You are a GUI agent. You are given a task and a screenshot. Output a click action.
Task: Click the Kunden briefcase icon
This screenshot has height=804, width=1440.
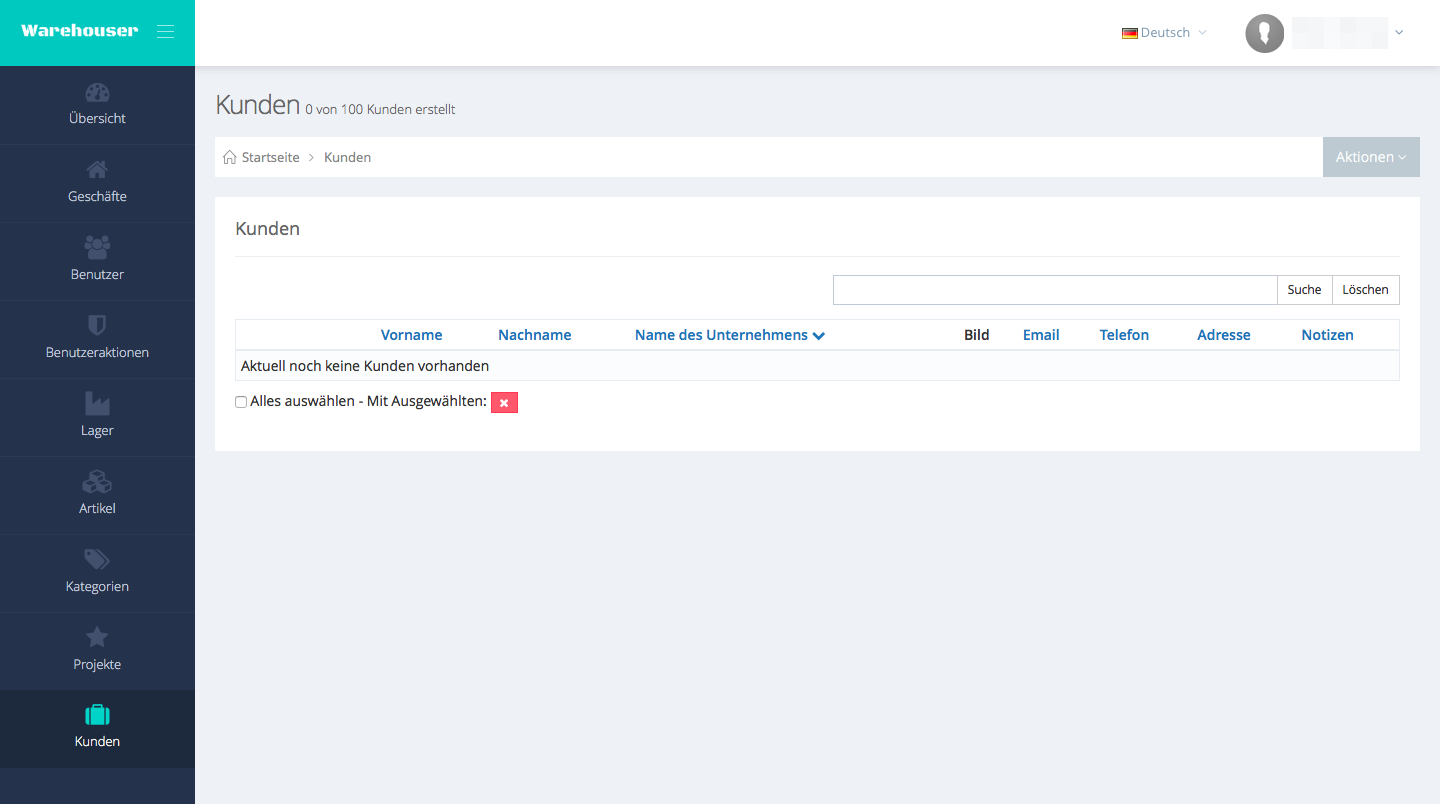point(97,715)
